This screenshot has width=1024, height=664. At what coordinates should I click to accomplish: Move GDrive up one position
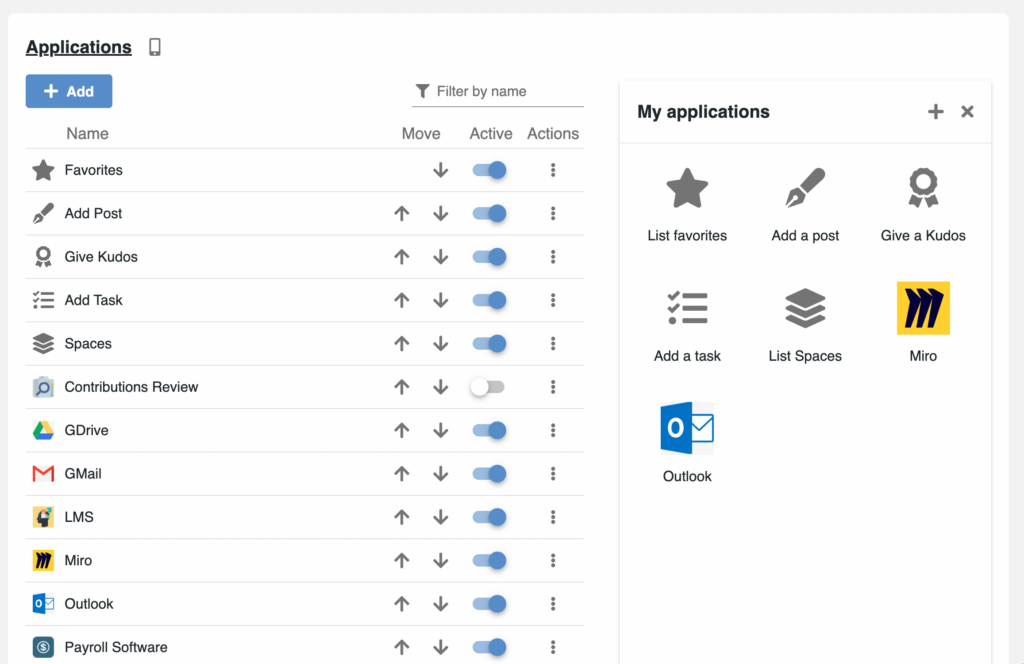(x=402, y=430)
